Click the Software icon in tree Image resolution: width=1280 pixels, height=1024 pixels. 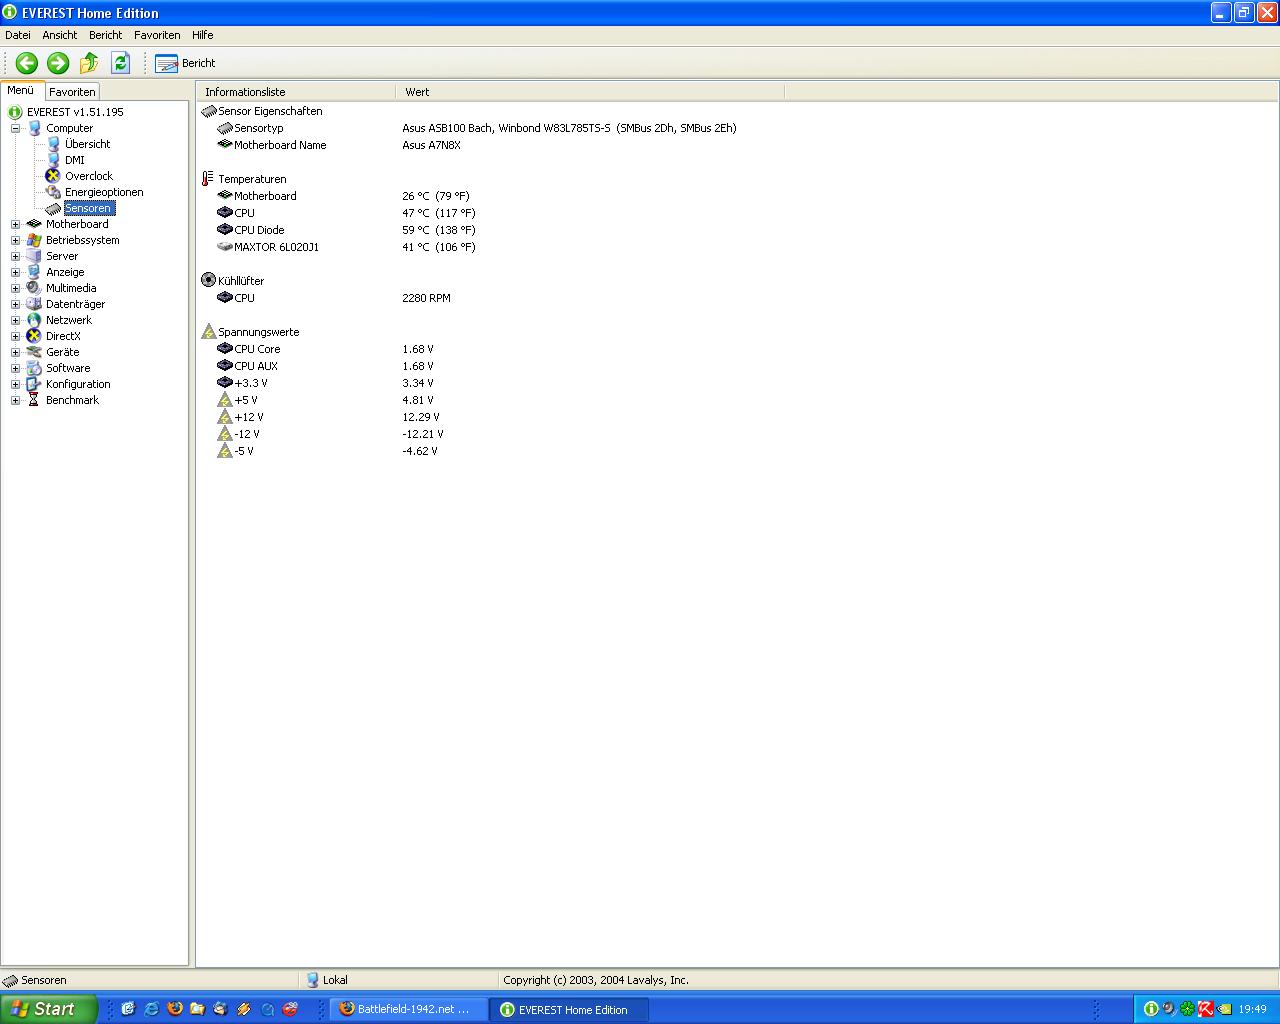tap(34, 368)
